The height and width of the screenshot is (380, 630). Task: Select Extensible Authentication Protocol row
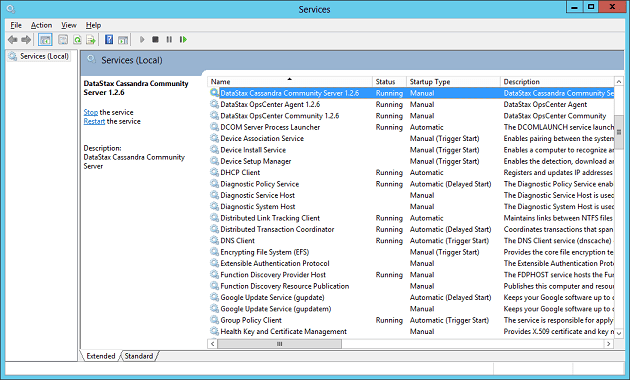[411, 264]
